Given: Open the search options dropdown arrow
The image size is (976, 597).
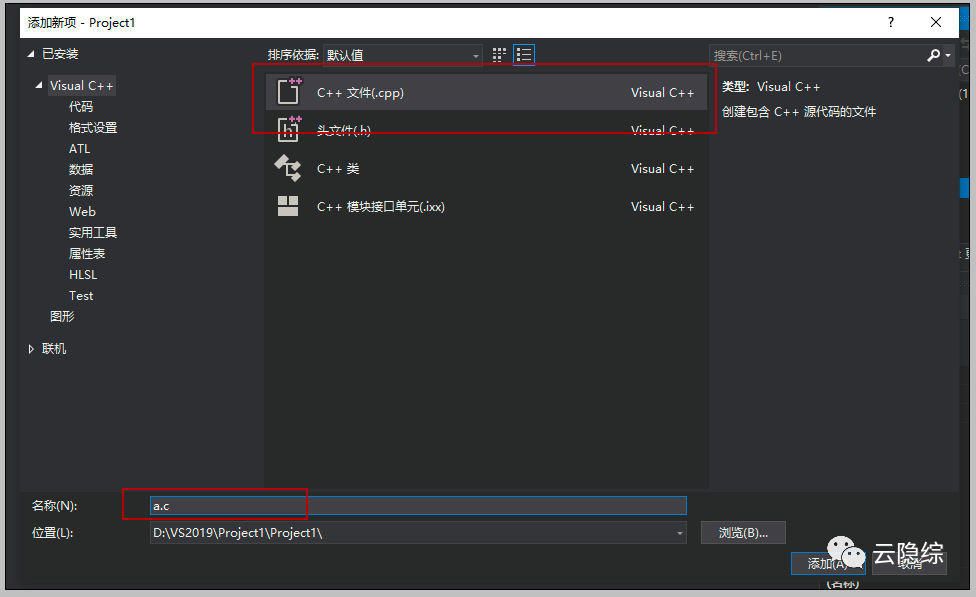Looking at the screenshot, I should click(948, 55).
